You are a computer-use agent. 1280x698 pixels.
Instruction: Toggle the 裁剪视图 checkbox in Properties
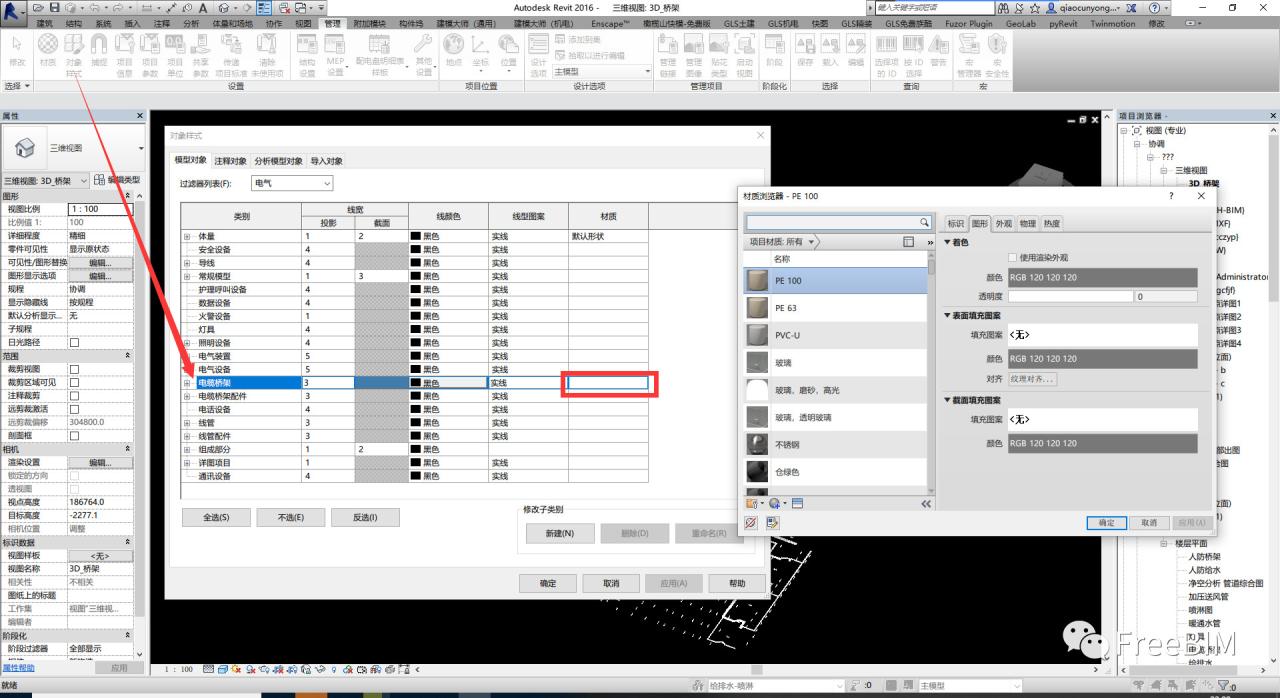click(74, 369)
